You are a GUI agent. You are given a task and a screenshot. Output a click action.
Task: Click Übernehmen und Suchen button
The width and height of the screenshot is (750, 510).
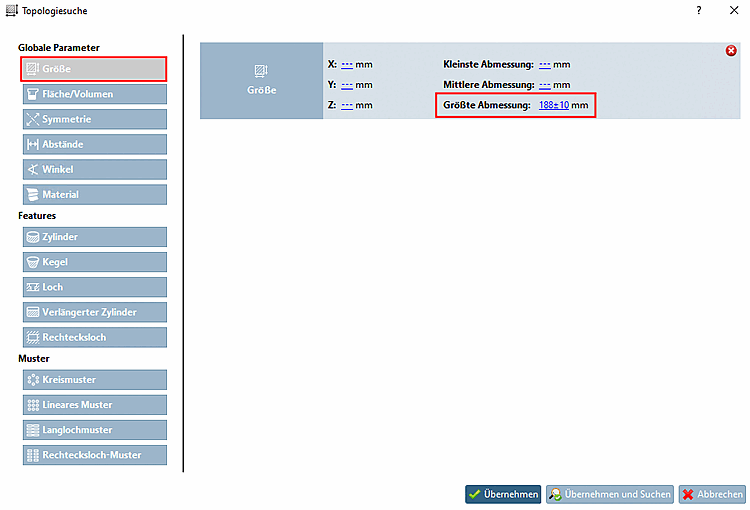point(610,494)
